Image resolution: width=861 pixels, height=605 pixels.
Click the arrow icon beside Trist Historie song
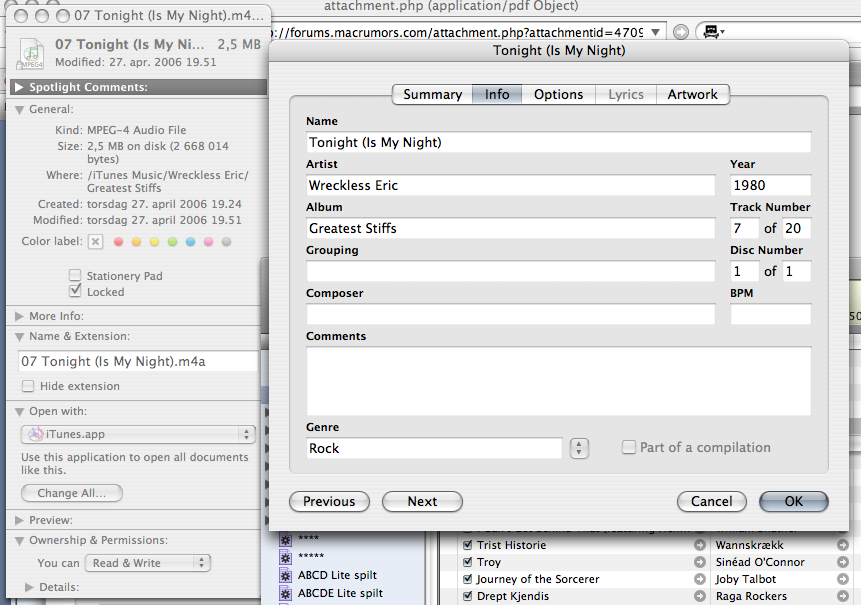coord(700,545)
